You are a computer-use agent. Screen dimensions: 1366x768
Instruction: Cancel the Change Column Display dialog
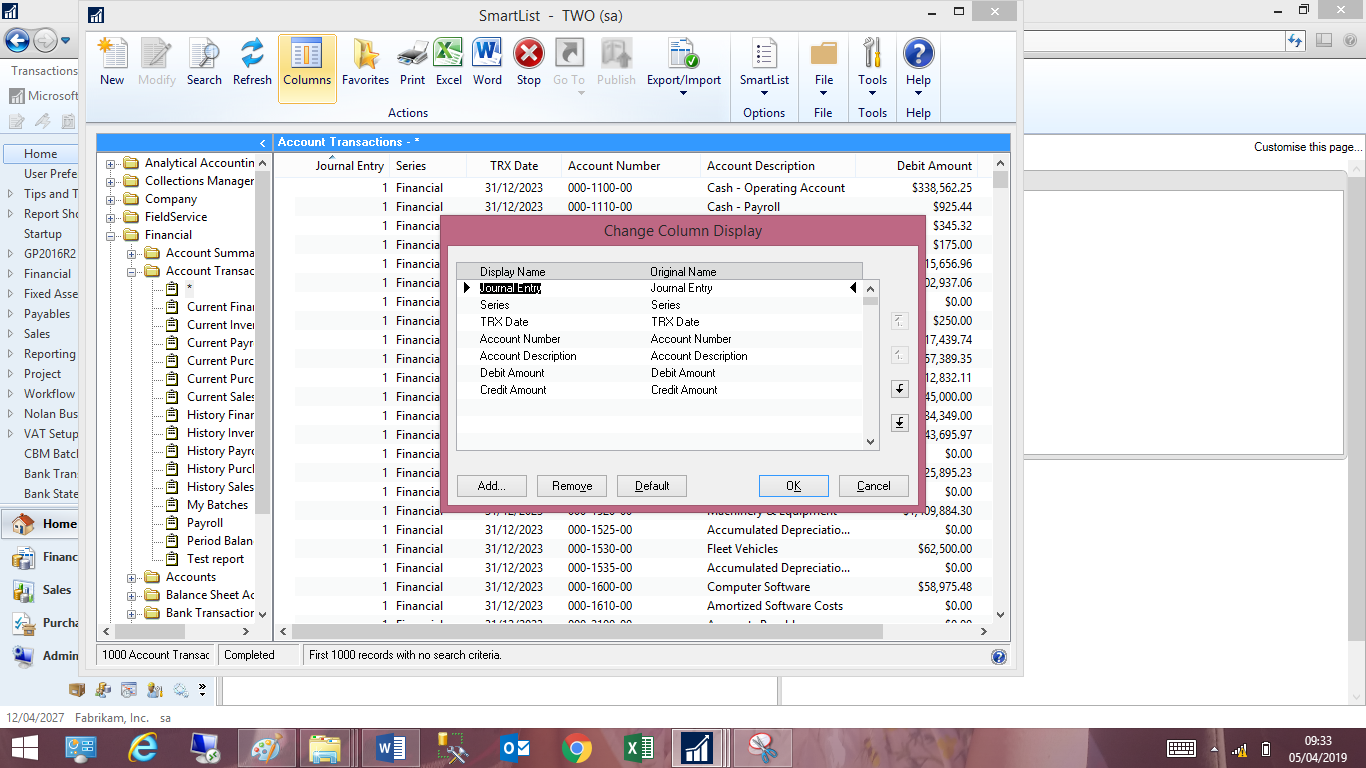point(874,486)
